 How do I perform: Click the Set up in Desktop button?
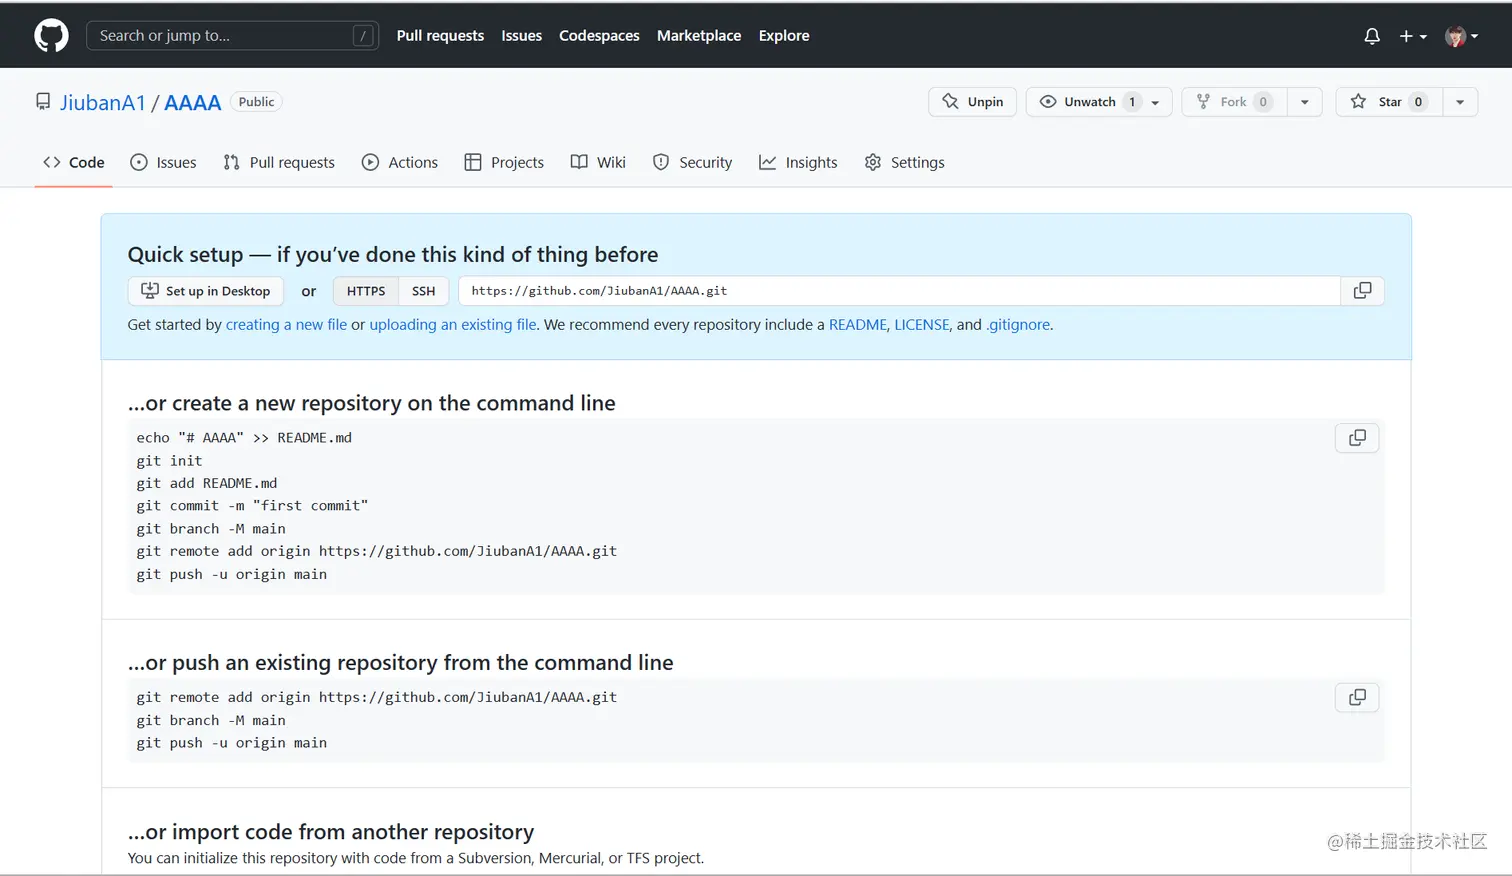(206, 291)
